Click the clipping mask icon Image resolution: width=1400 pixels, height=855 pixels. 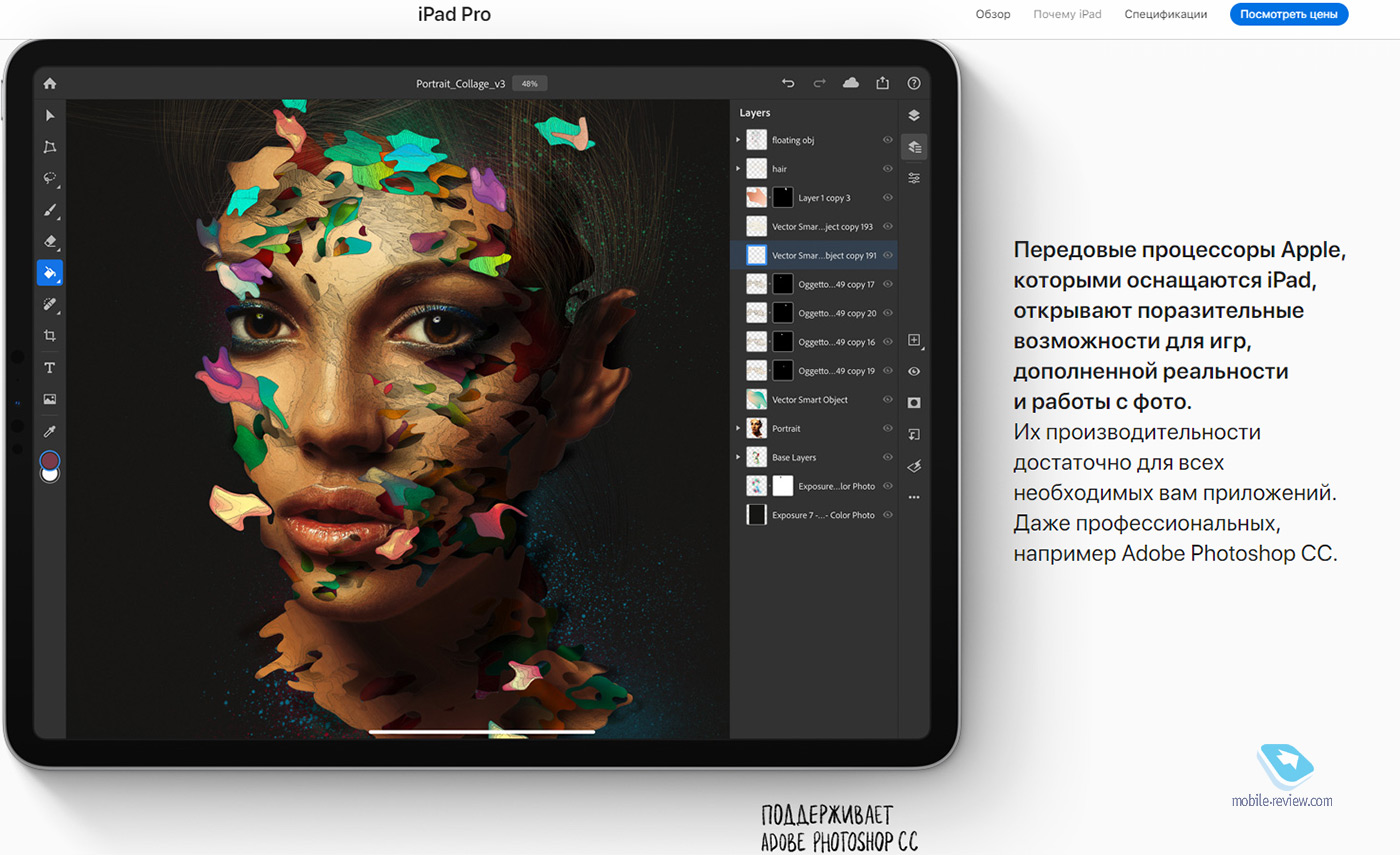pos(914,434)
